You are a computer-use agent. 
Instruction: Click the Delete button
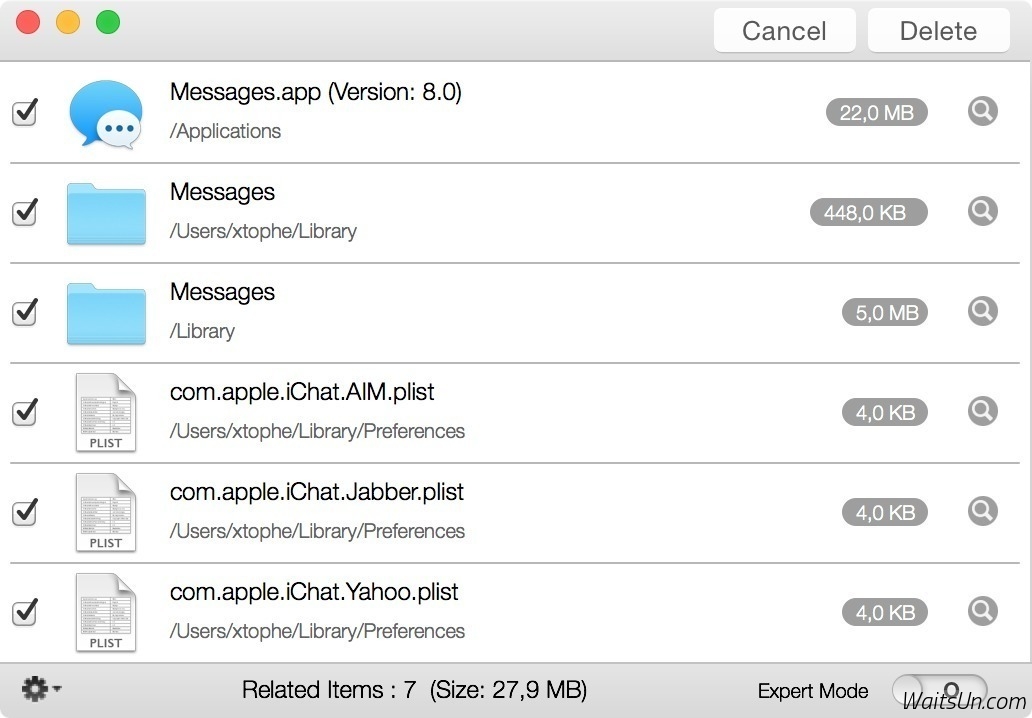point(938,31)
